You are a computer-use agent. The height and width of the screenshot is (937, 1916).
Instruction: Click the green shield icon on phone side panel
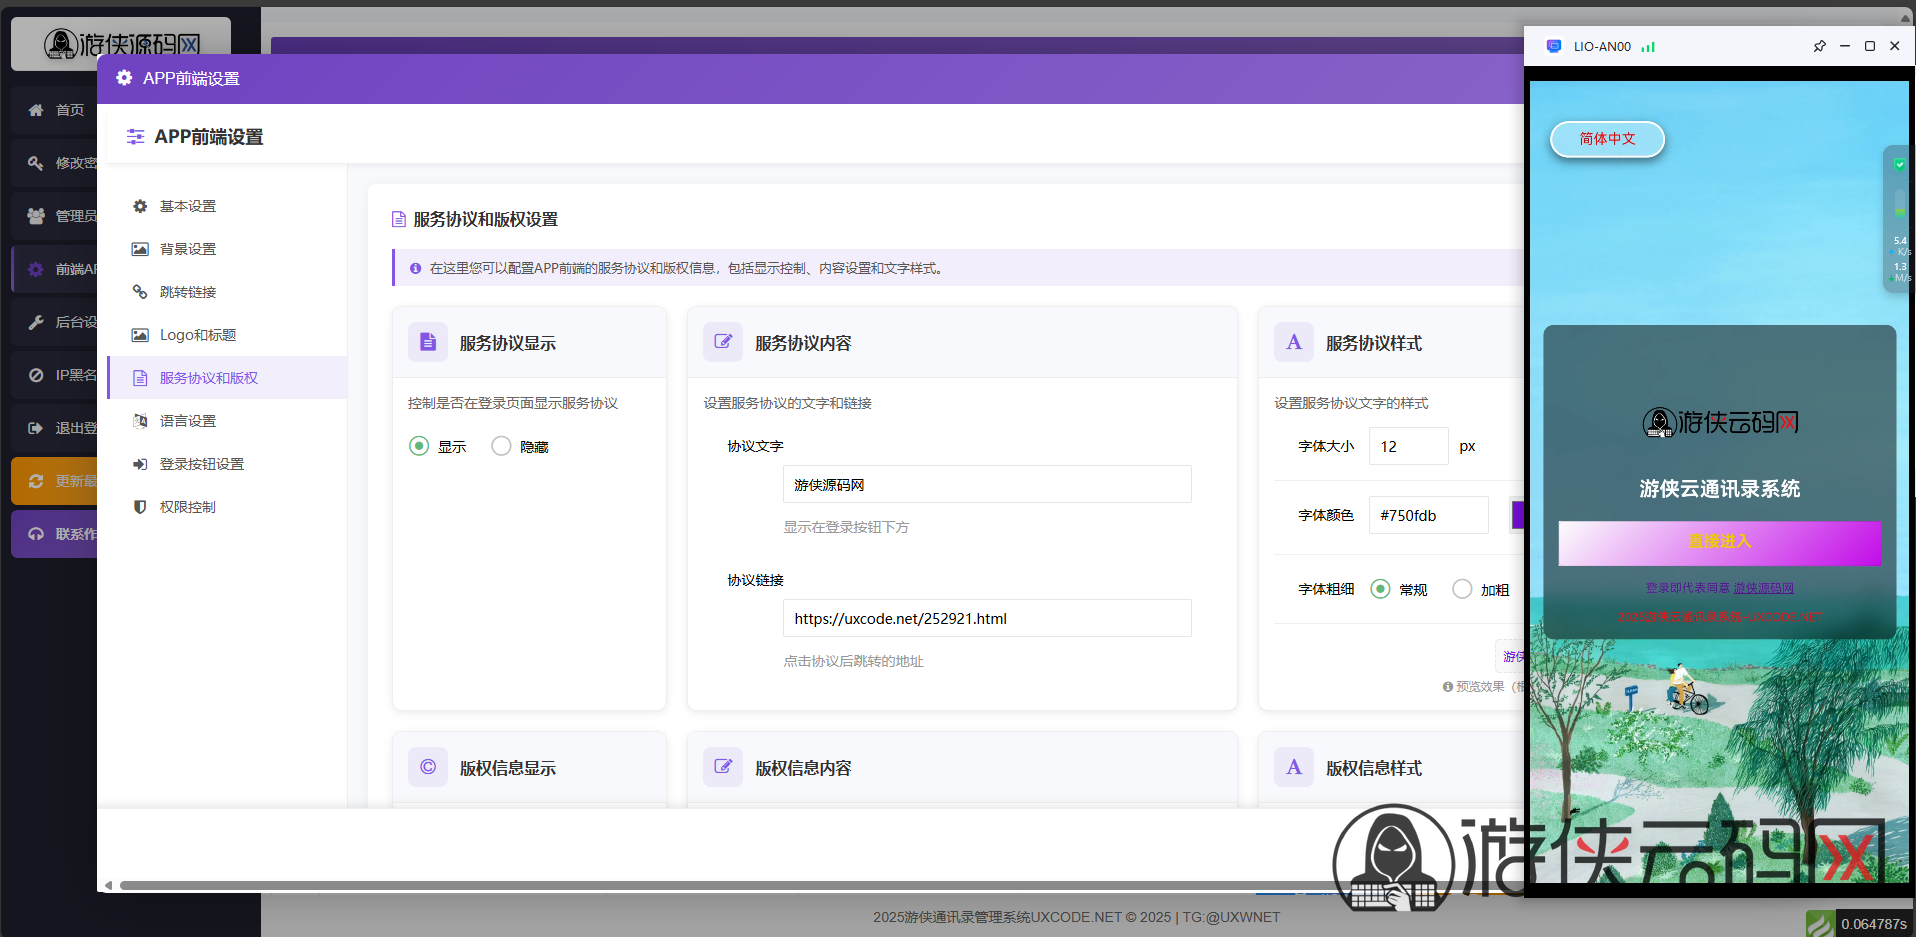(1899, 165)
